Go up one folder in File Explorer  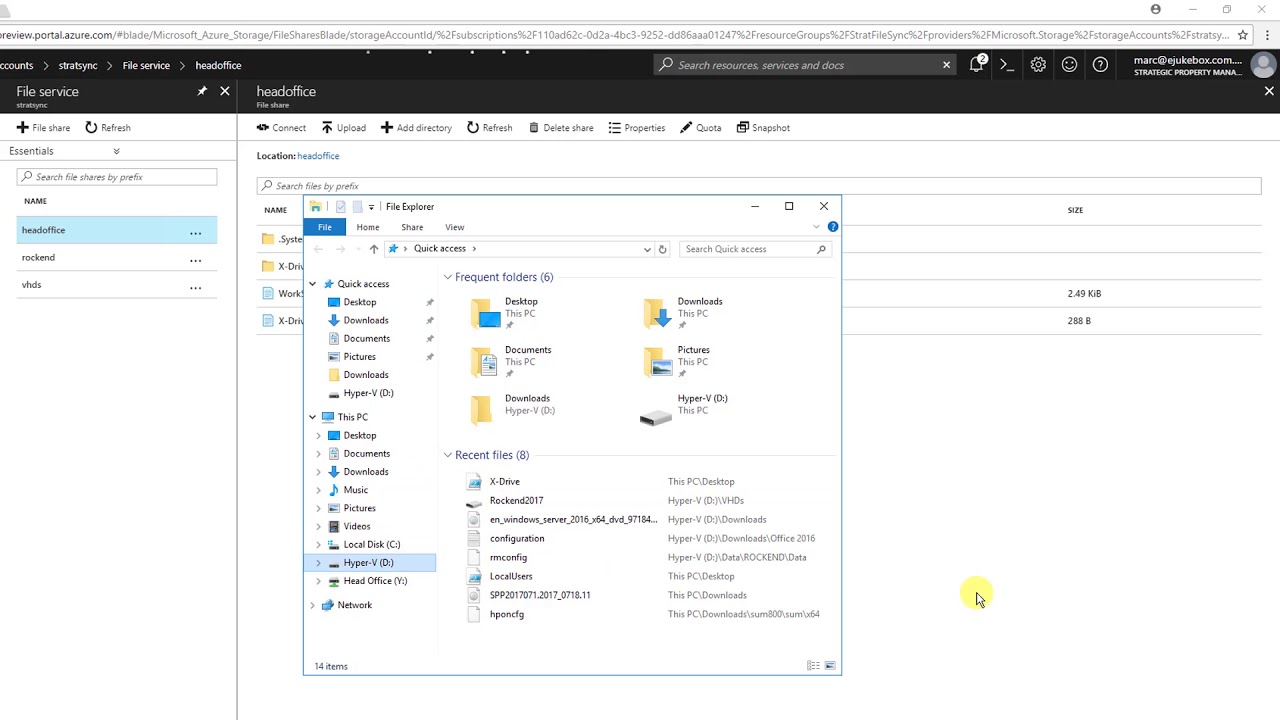click(x=374, y=249)
